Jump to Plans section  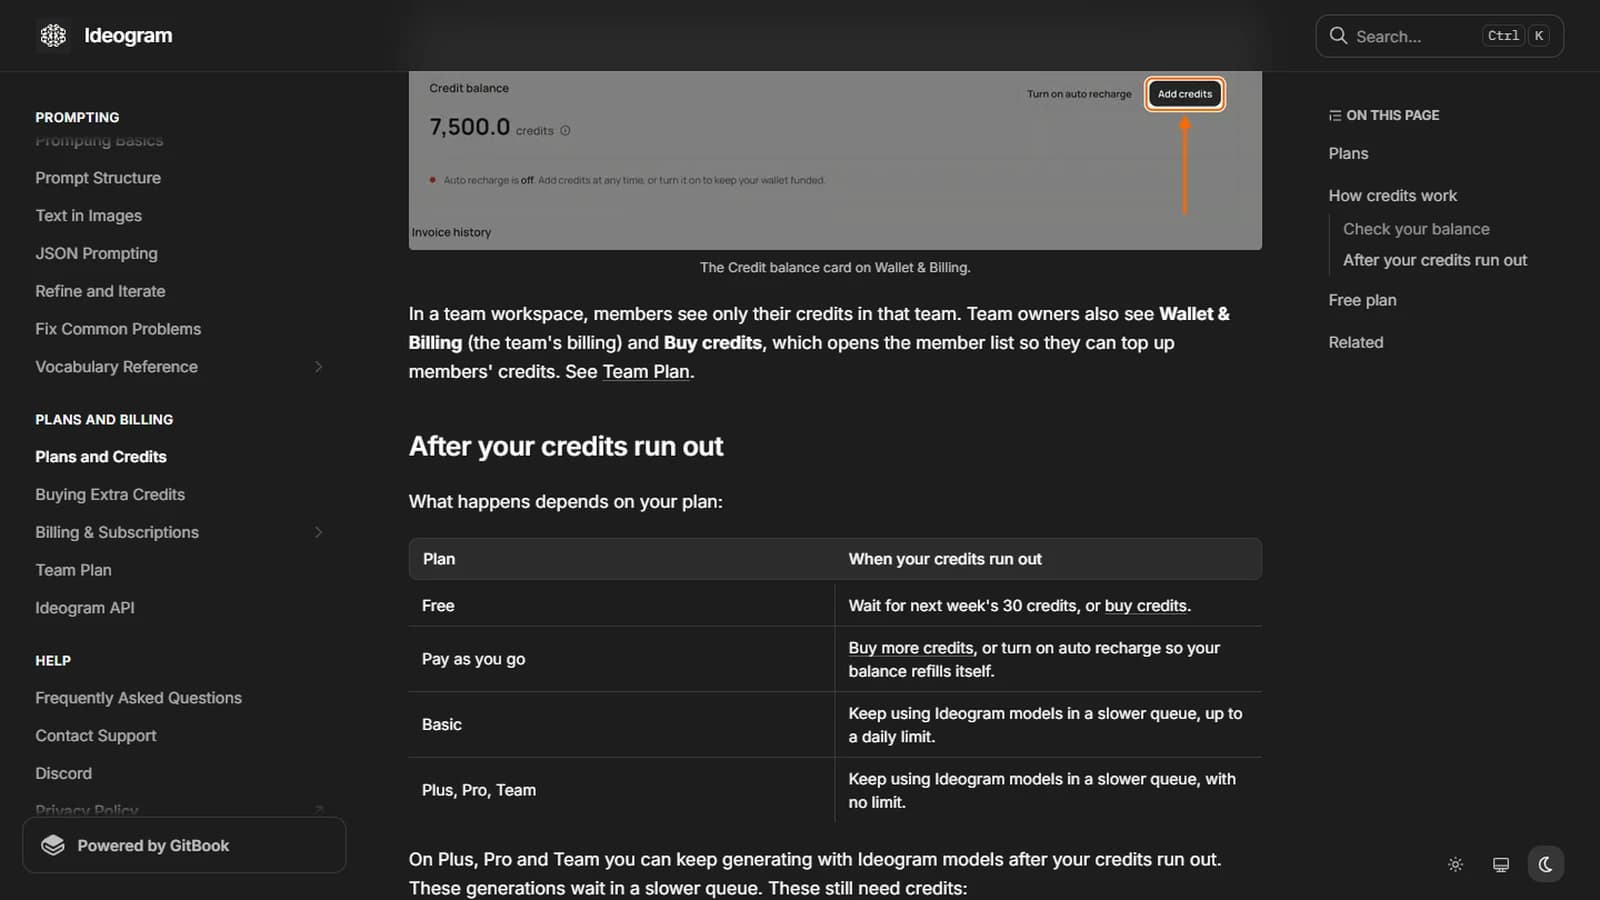(x=1348, y=154)
